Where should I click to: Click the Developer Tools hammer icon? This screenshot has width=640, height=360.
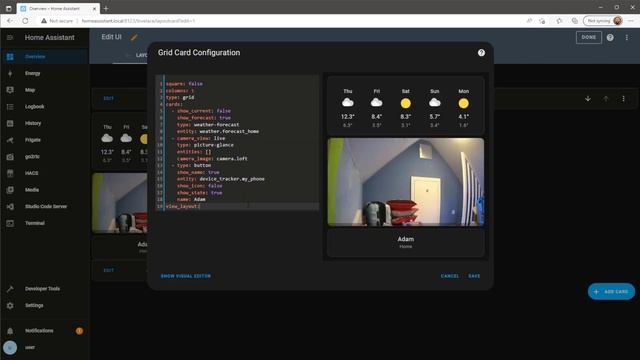click(x=10, y=289)
